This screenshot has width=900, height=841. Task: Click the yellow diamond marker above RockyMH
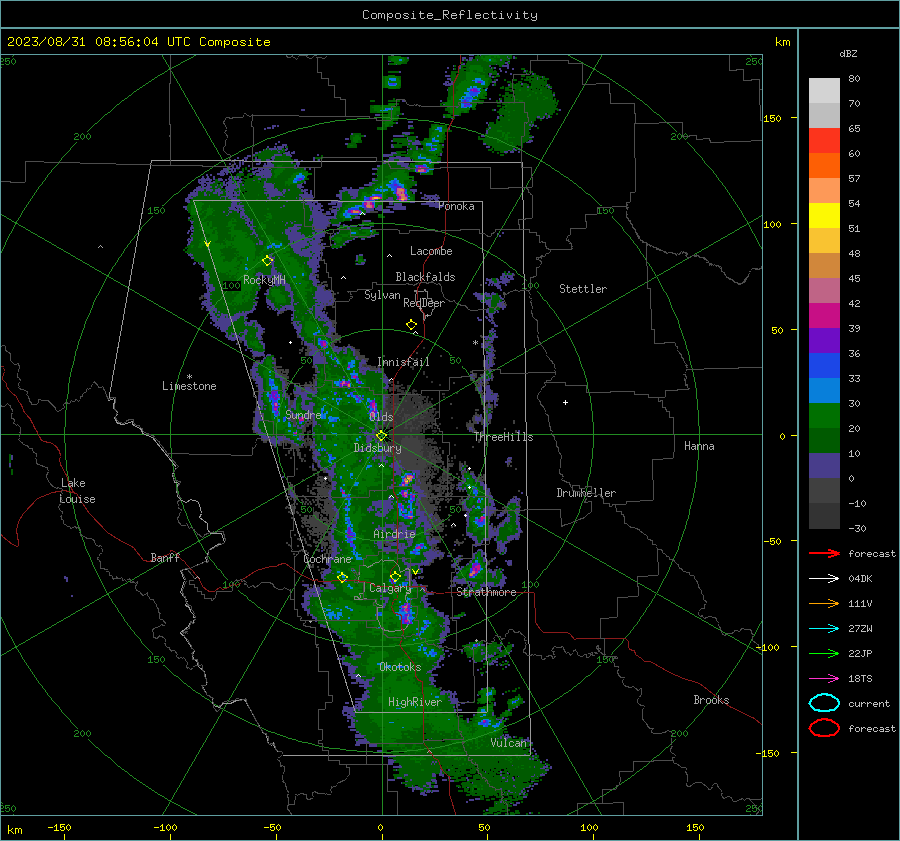[267, 261]
